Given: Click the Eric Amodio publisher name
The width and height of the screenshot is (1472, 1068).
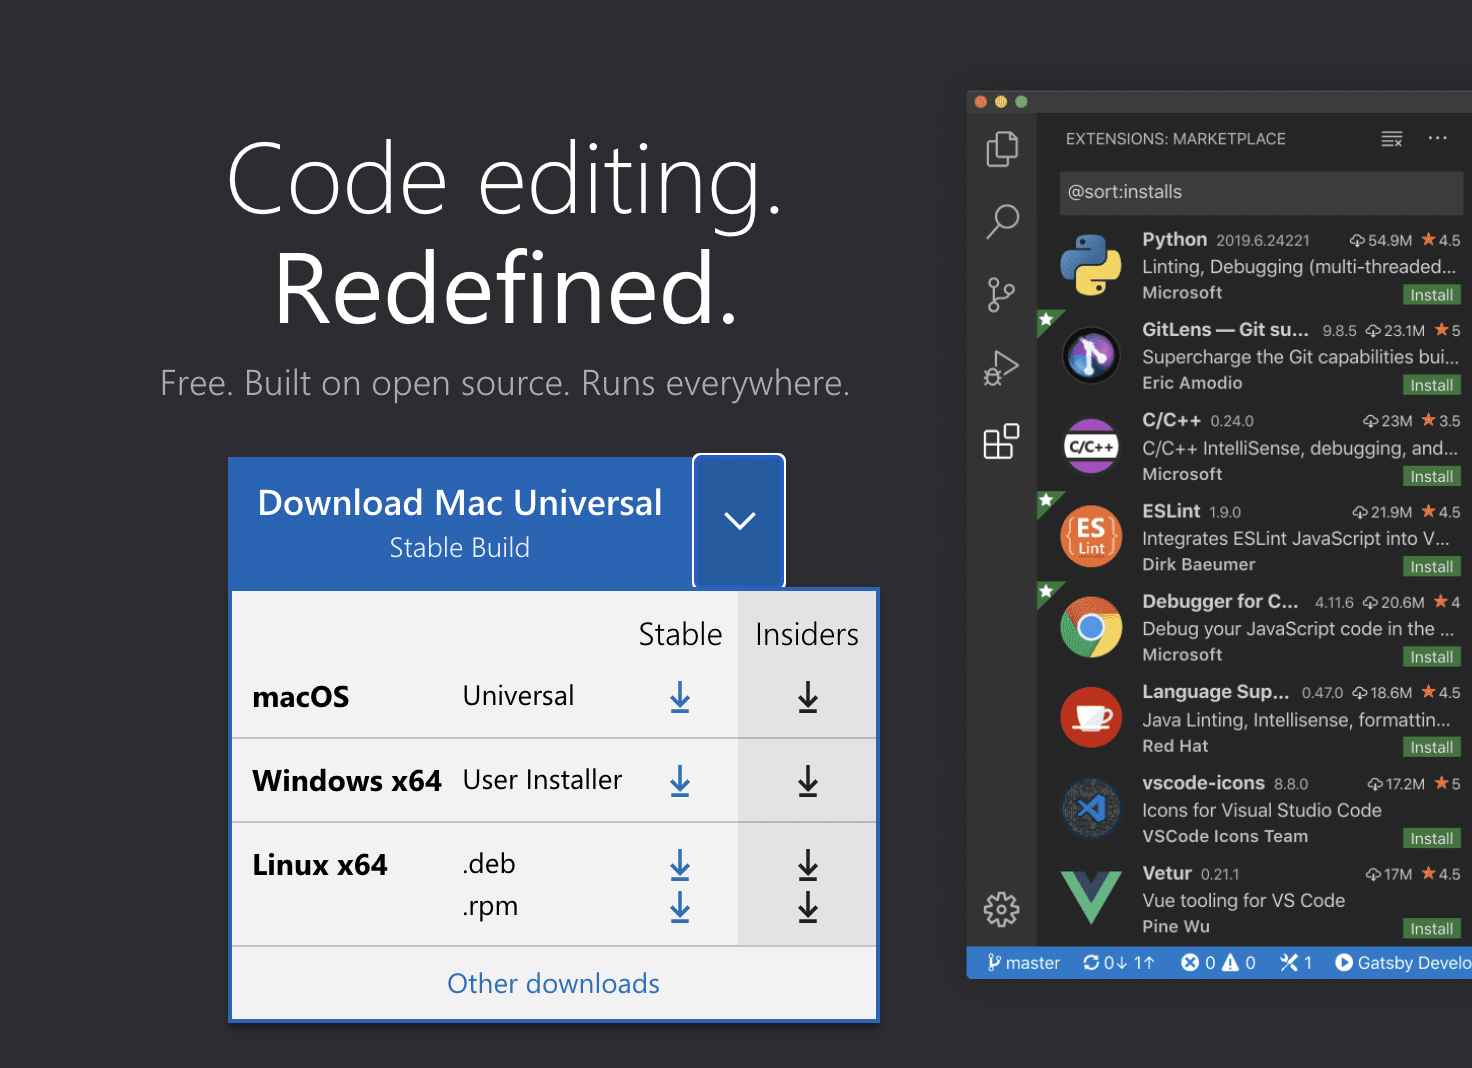Looking at the screenshot, I should pyautogui.click(x=1192, y=383).
